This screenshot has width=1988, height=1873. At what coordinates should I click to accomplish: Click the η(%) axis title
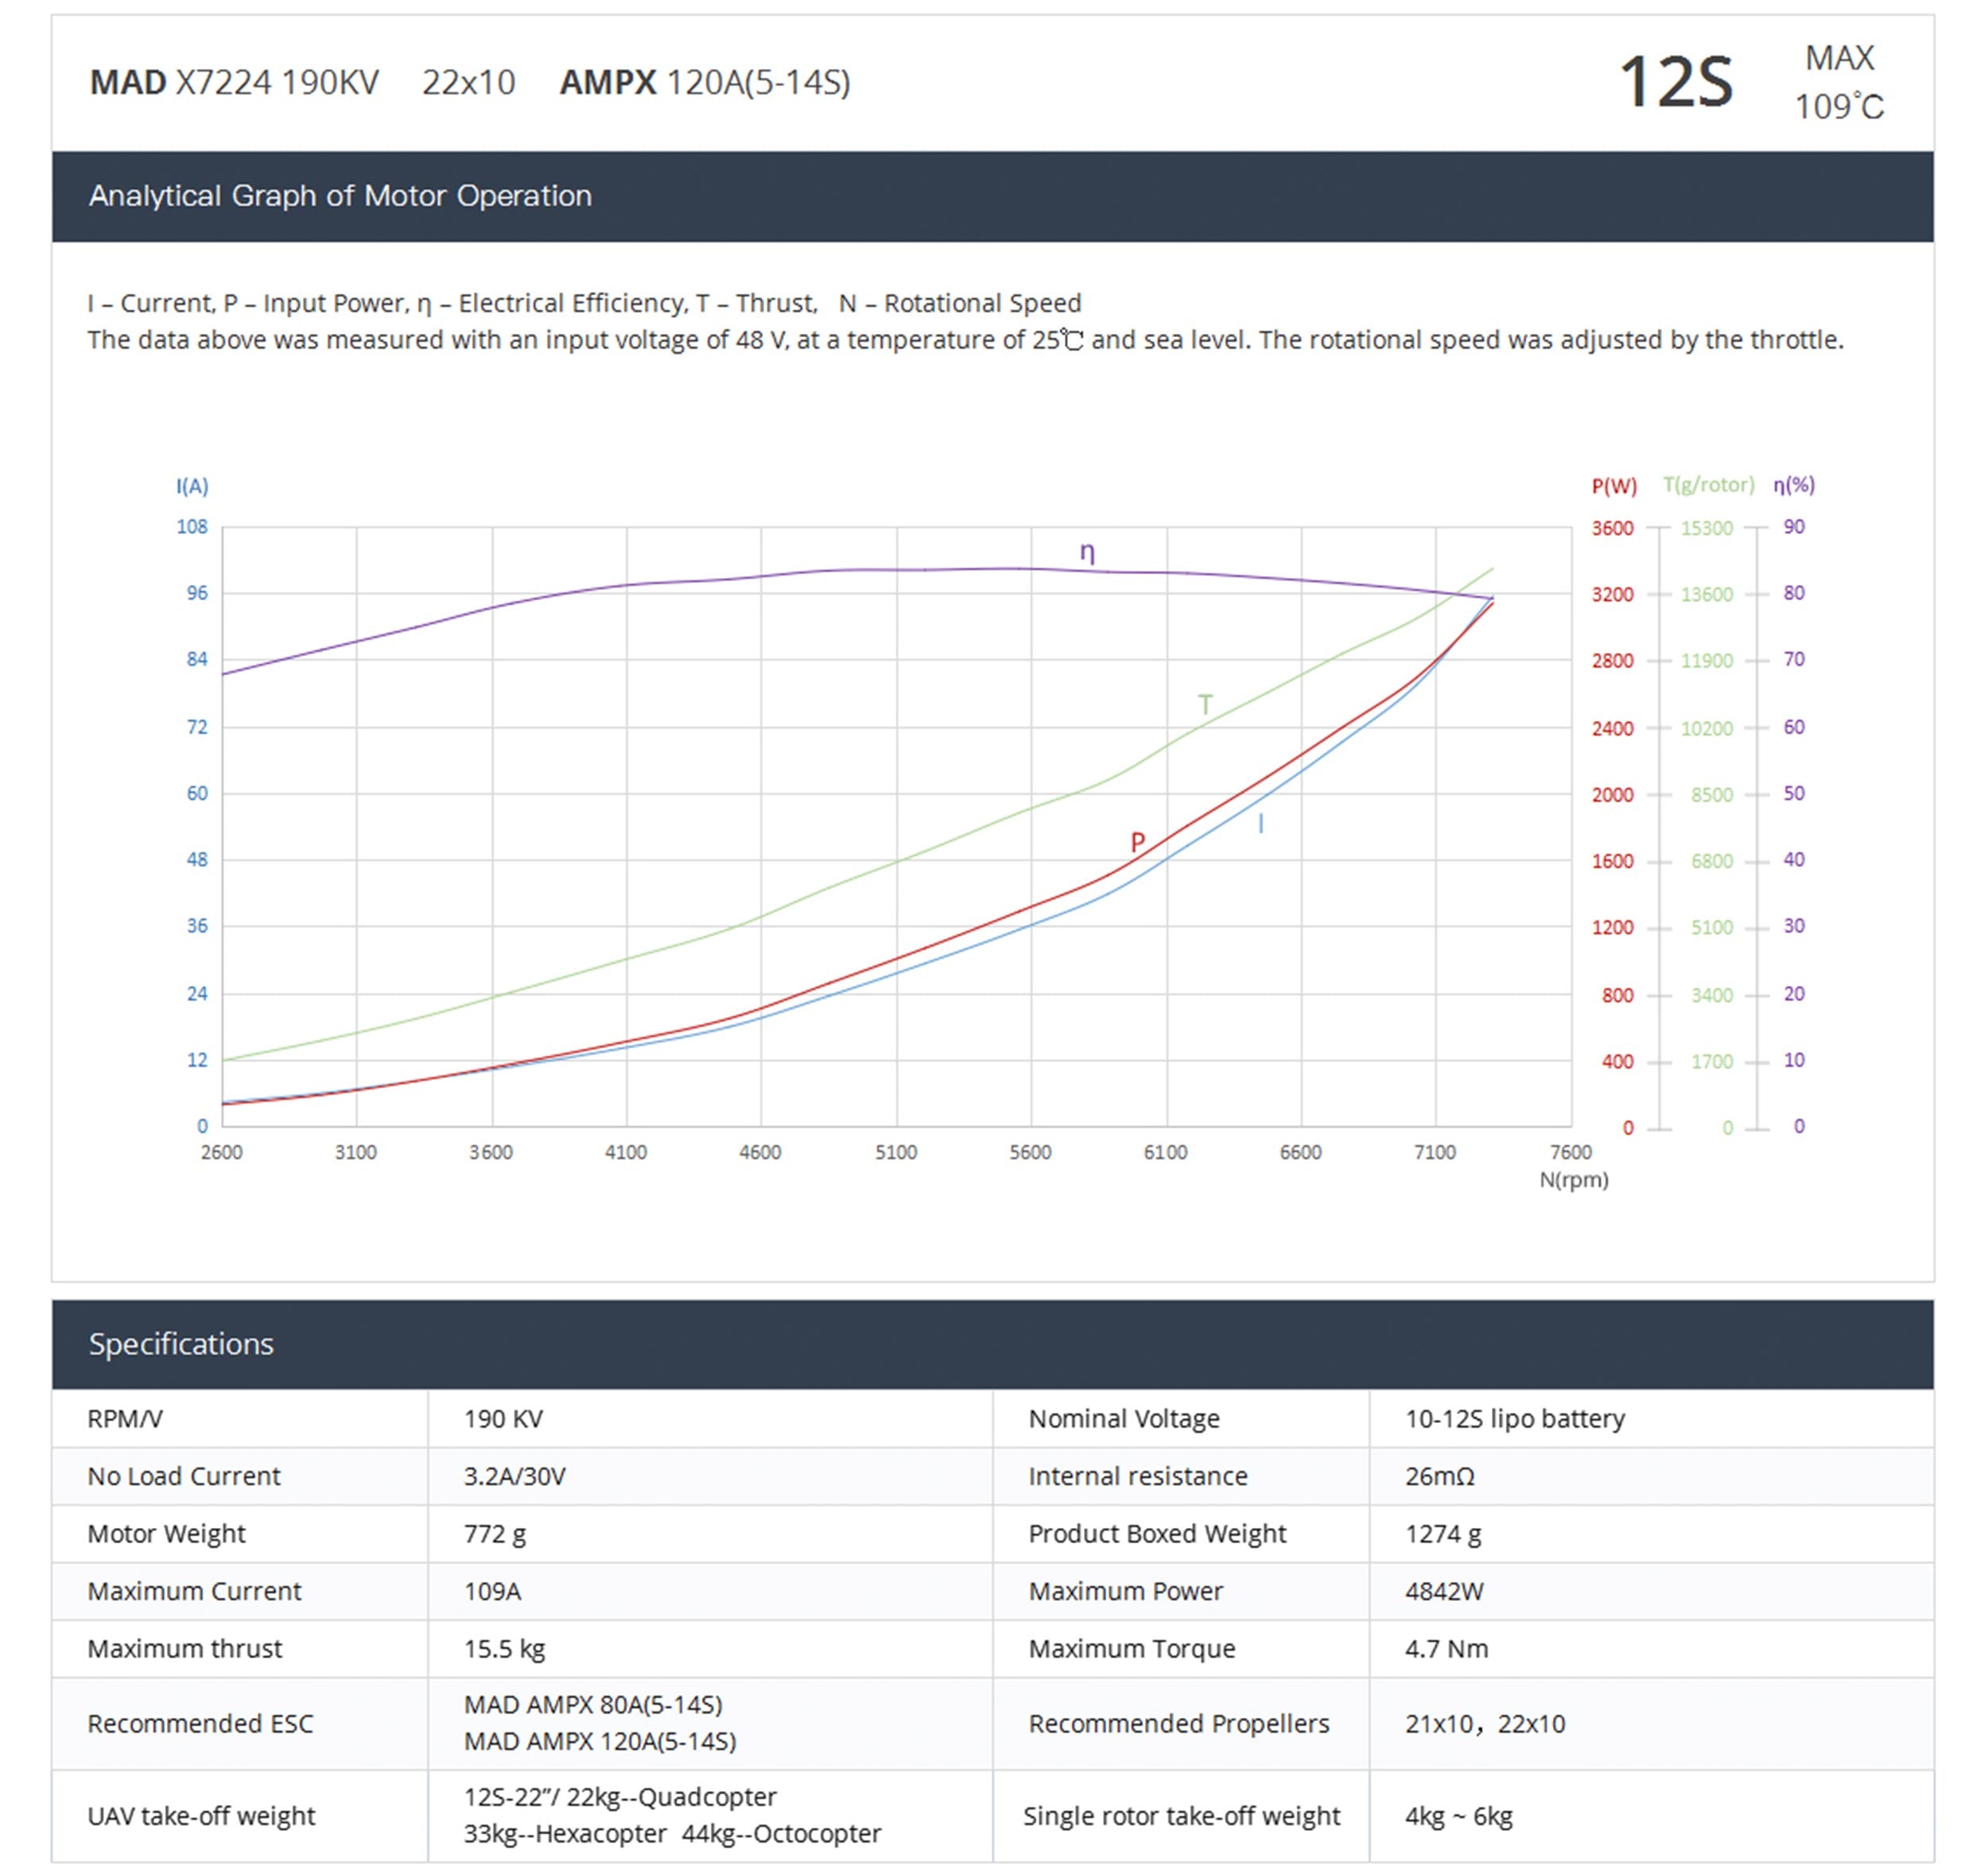point(1794,485)
